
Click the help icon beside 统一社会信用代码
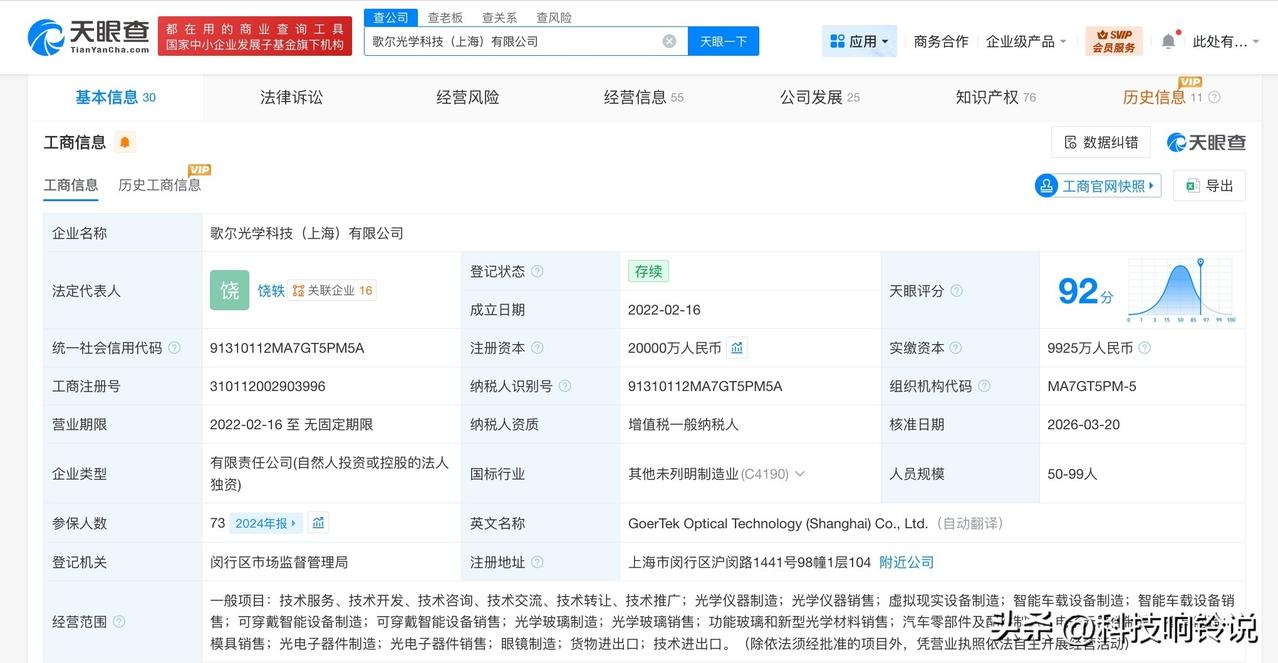coord(174,347)
